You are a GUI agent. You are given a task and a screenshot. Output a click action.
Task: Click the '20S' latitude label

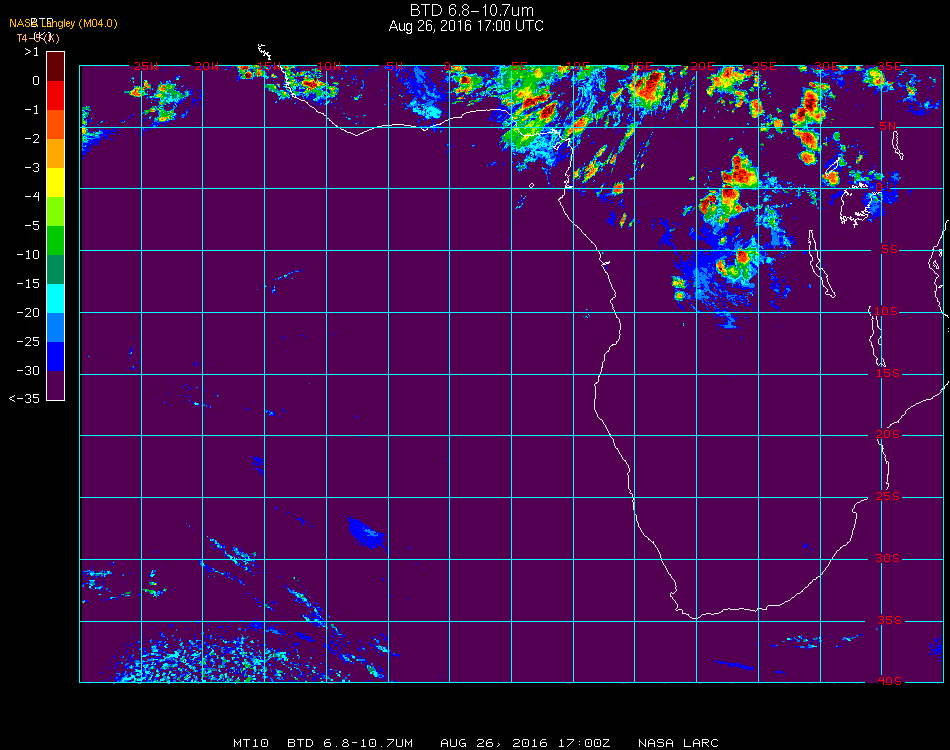pyautogui.click(x=888, y=435)
